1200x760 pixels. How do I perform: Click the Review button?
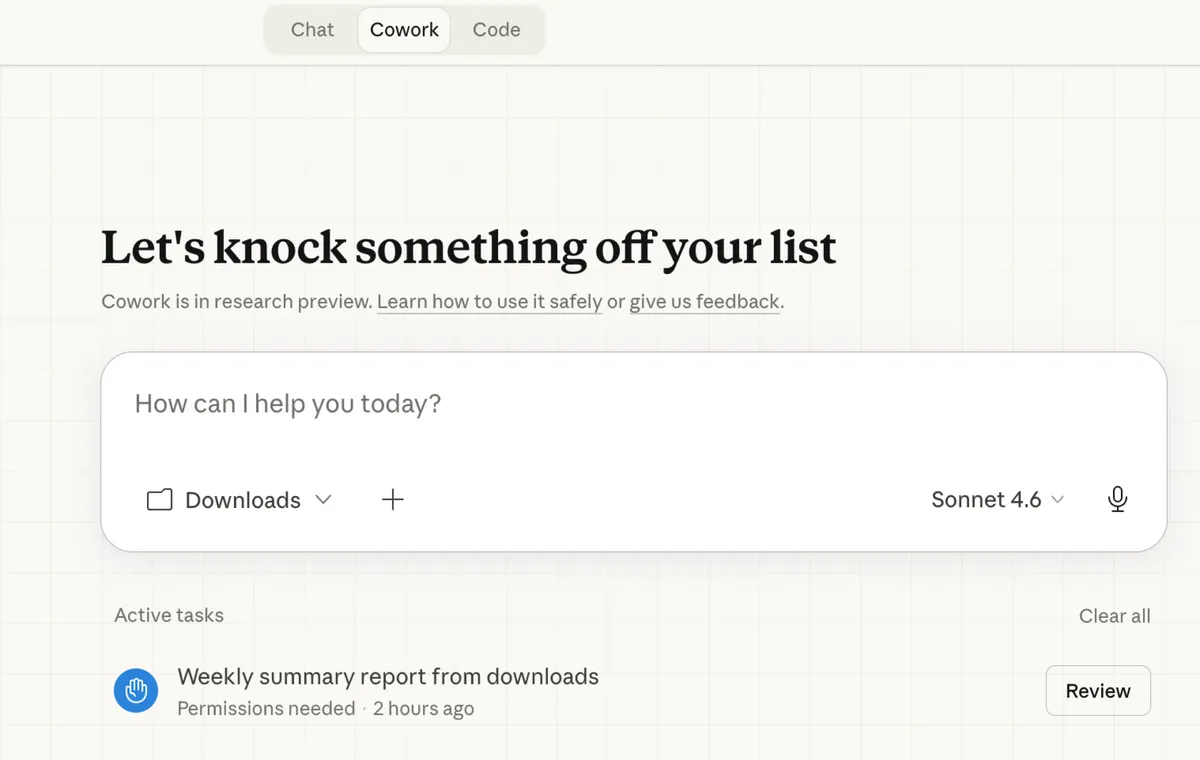1098,691
